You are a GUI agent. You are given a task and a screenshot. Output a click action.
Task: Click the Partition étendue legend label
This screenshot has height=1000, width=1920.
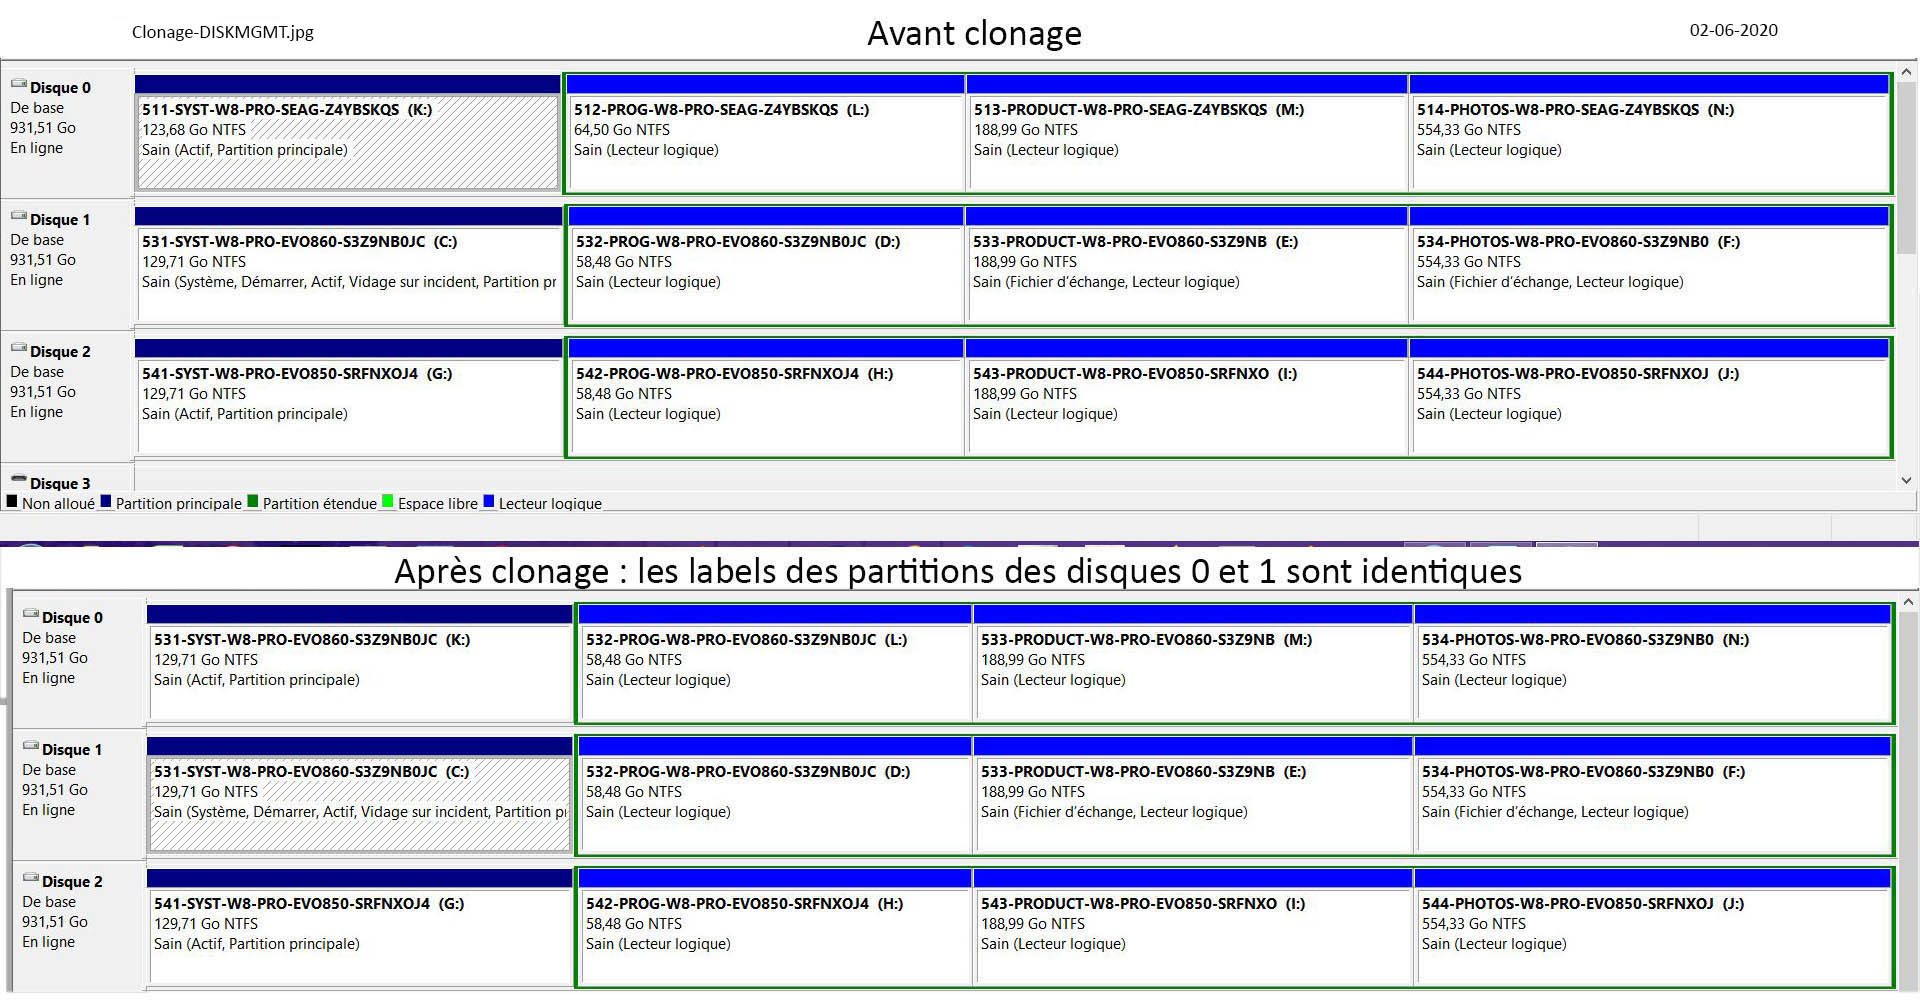(x=320, y=503)
